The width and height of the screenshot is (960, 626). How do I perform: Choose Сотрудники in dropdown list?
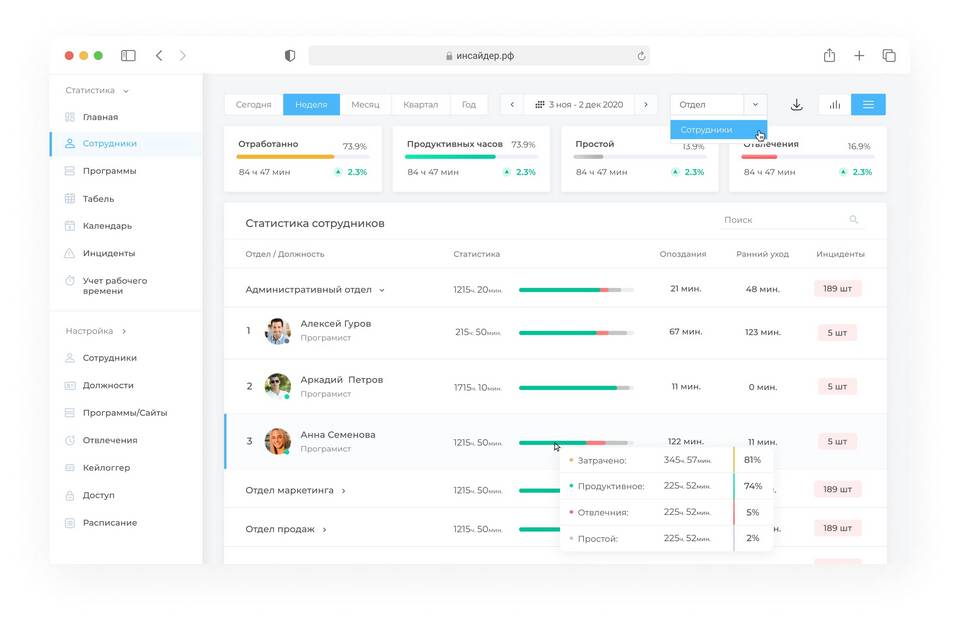point(719,130)
